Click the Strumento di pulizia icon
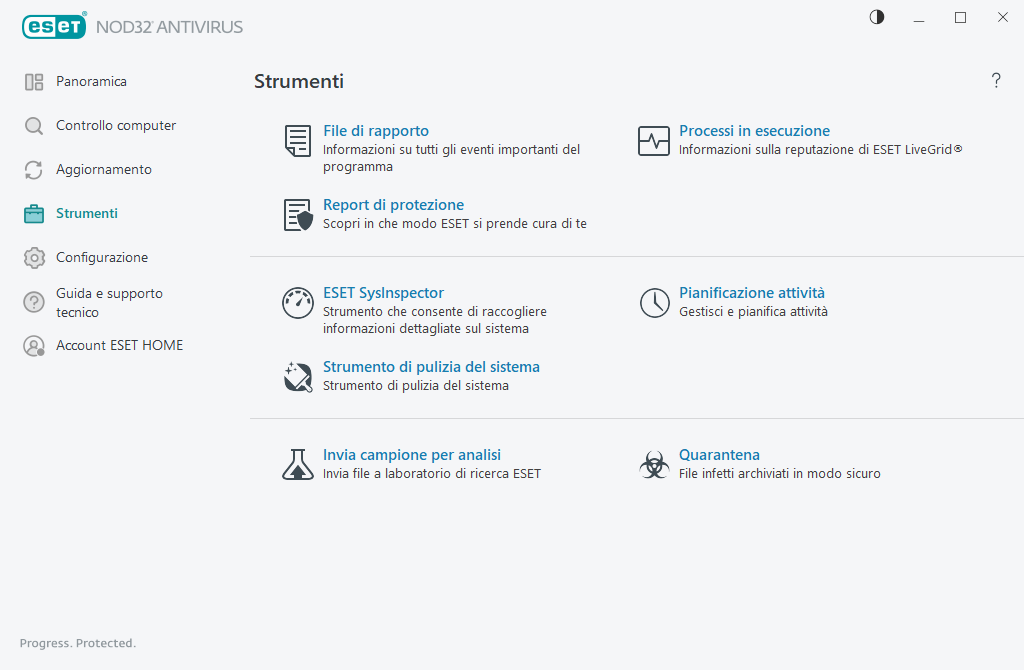Viewport: 1024px width, 670px height. 297,377
